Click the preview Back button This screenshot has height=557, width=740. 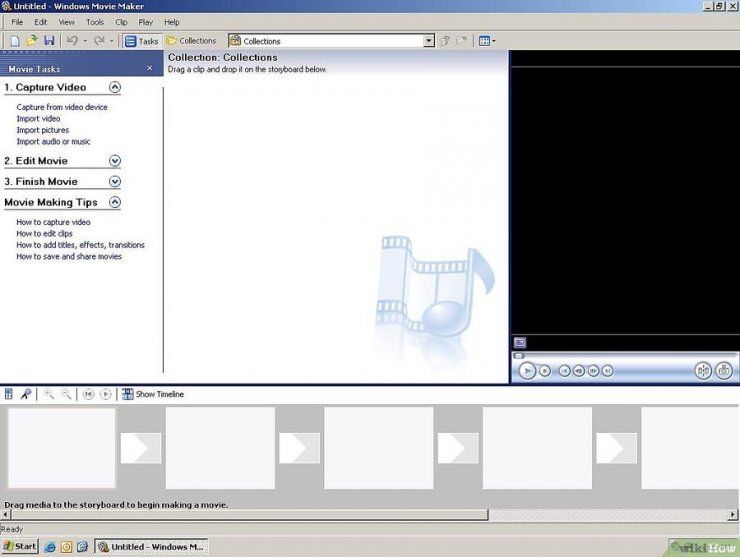click(x=564, y=371)
